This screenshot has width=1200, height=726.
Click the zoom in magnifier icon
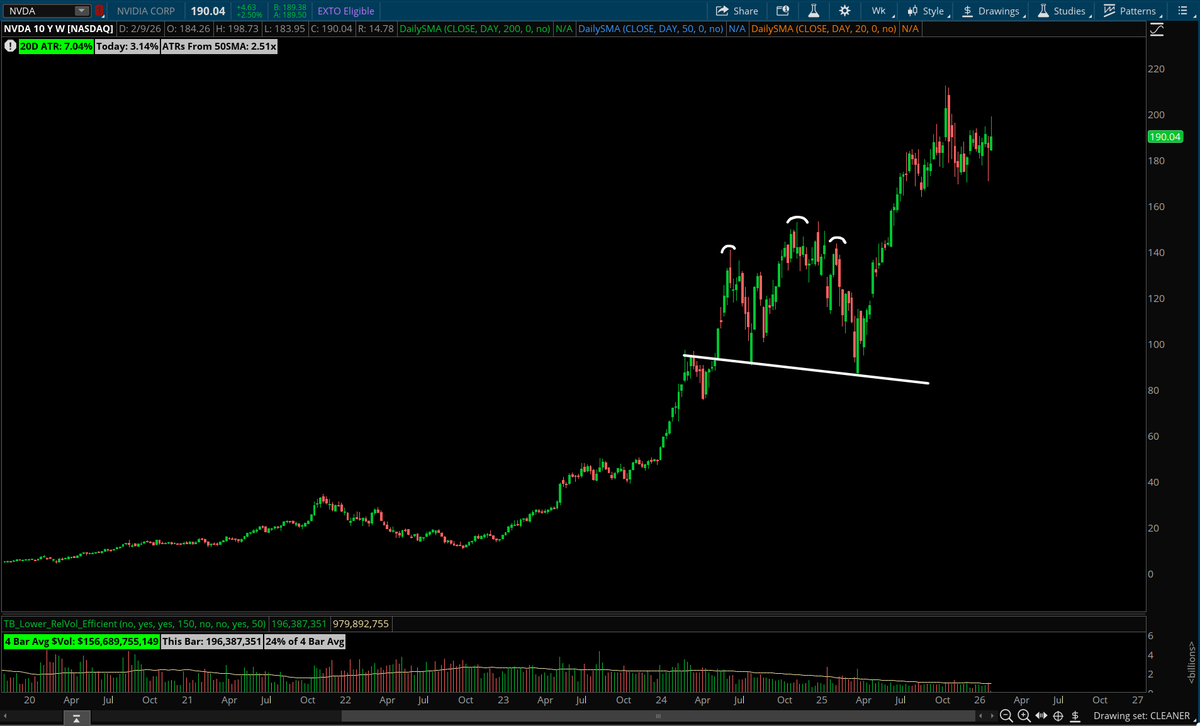1023,716
